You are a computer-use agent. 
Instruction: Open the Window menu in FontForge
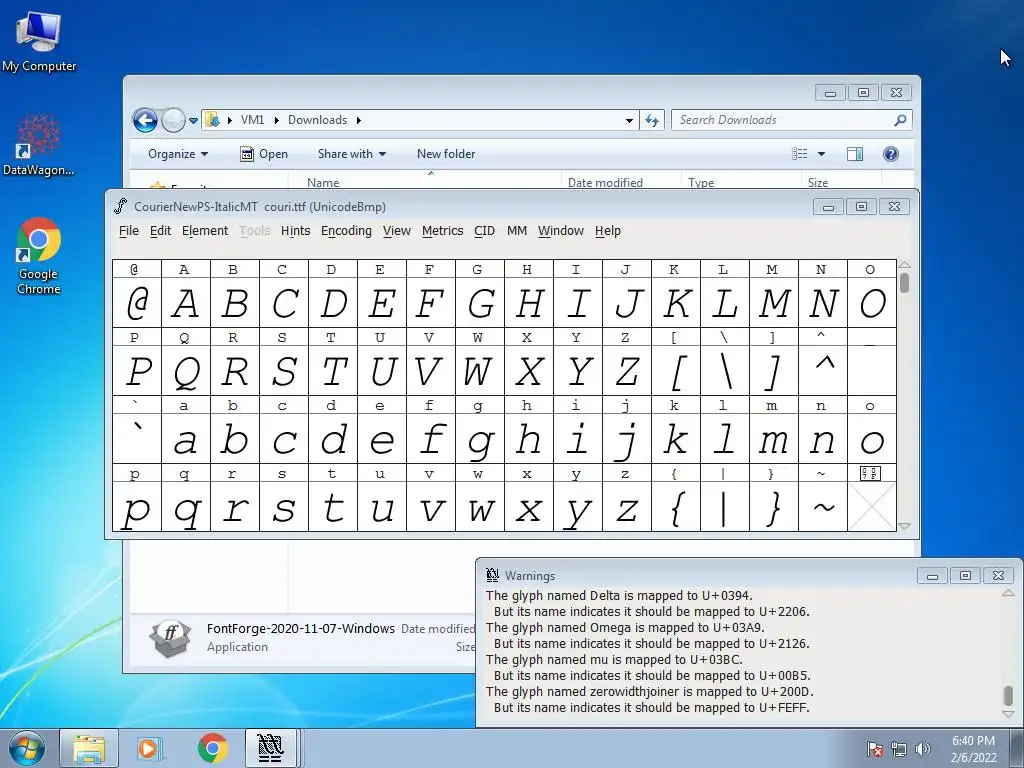560,231
